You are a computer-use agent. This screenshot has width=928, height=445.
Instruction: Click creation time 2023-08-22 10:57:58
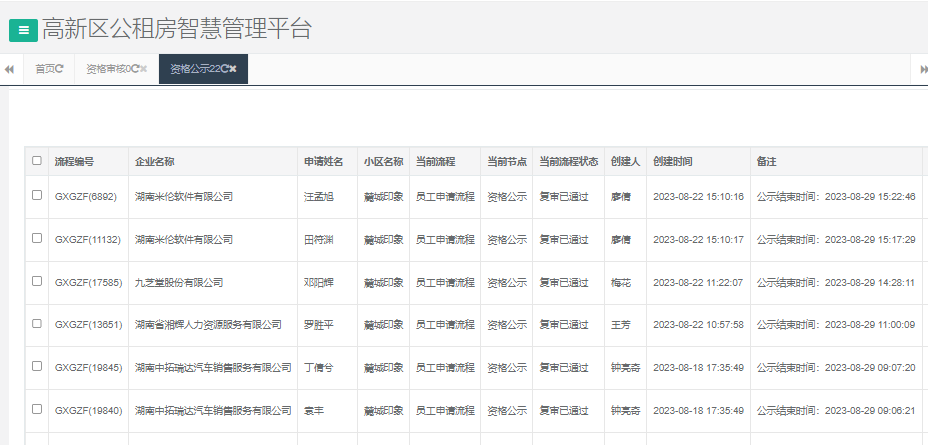[x=698, y=325]
